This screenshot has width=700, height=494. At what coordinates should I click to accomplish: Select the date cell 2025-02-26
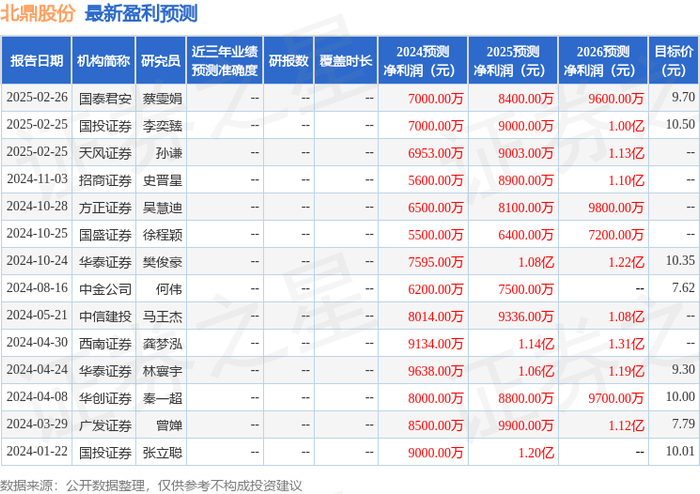click(37, 97)
